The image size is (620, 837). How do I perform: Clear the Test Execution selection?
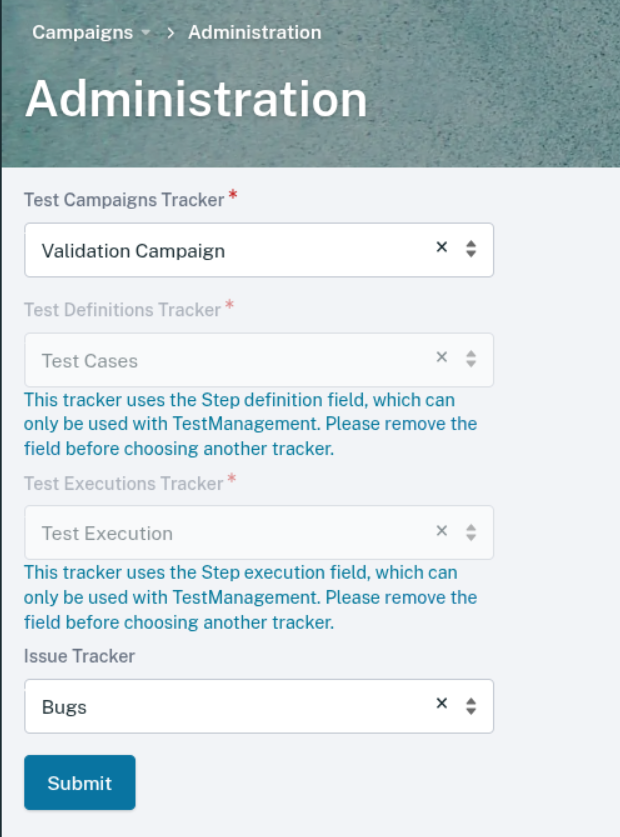[441, 531]
